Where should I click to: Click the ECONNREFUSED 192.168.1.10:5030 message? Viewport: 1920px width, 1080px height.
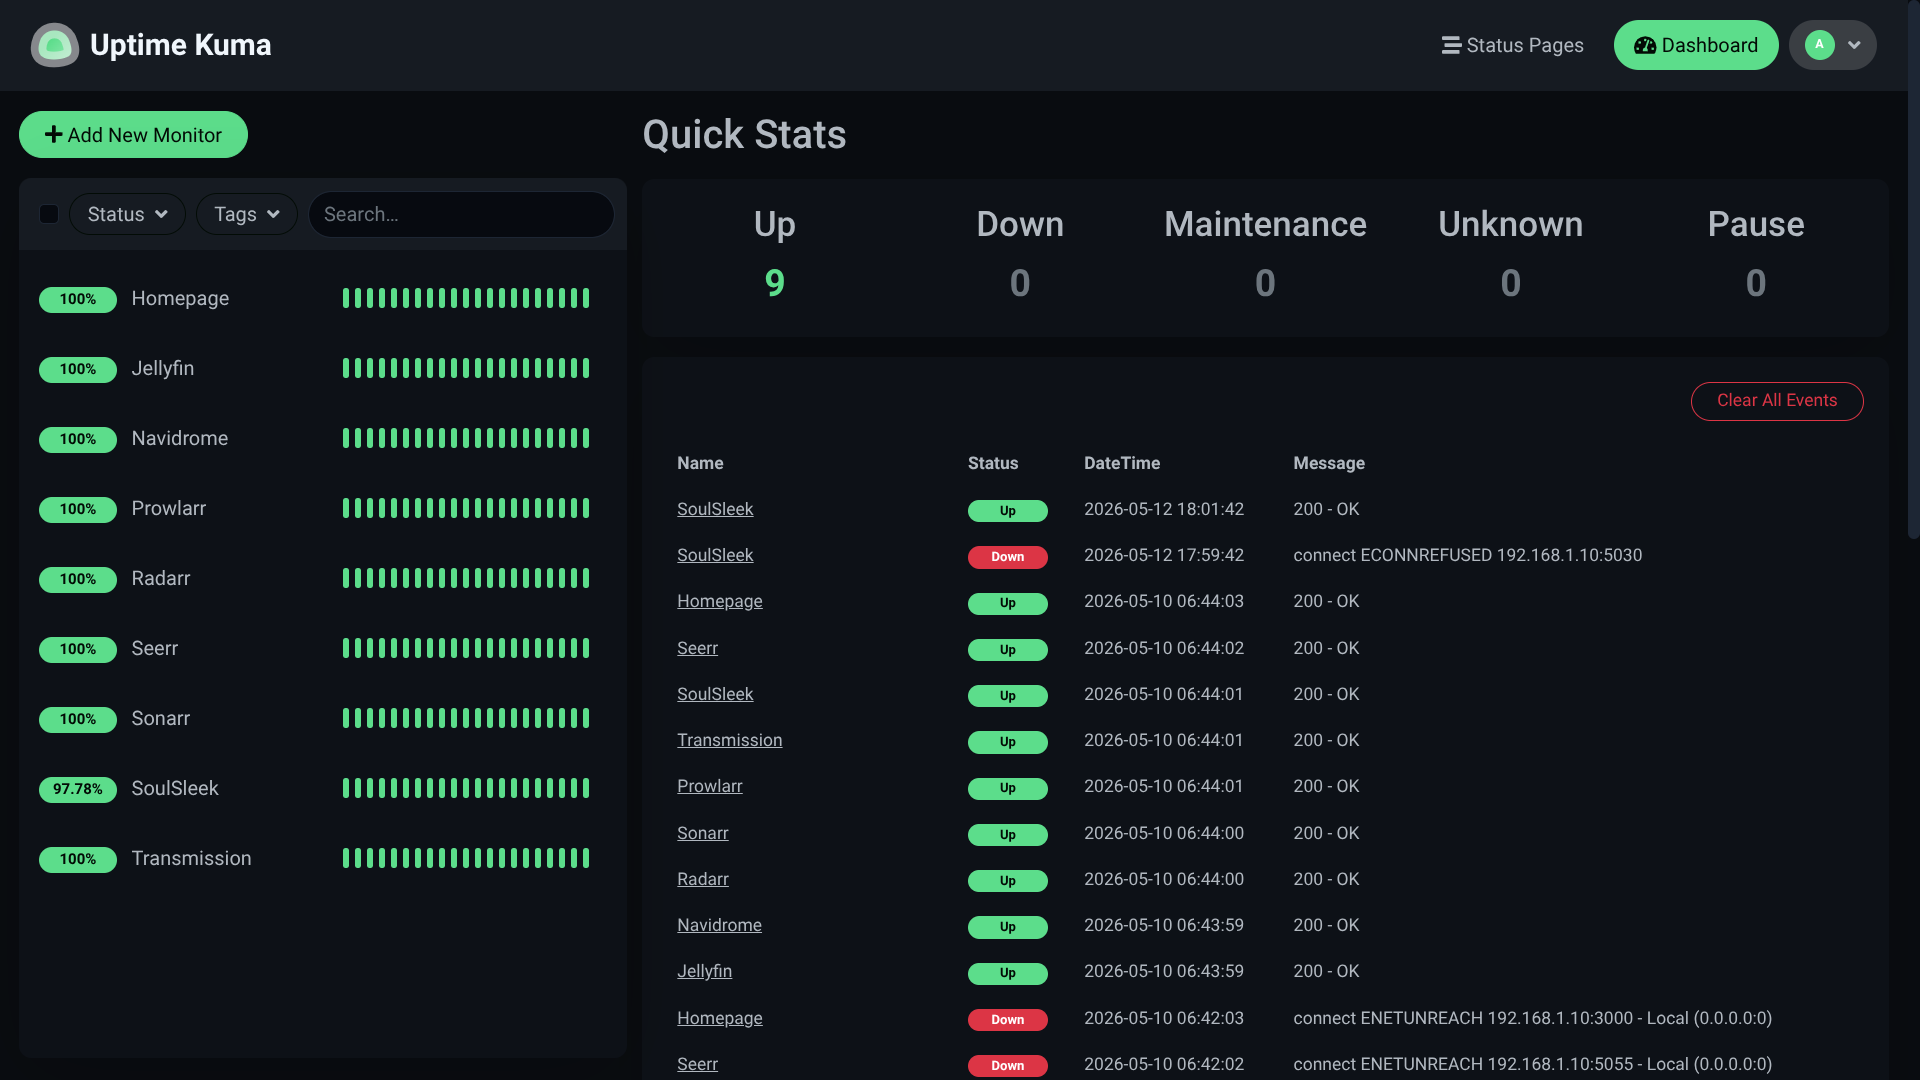coord(1467,555)
